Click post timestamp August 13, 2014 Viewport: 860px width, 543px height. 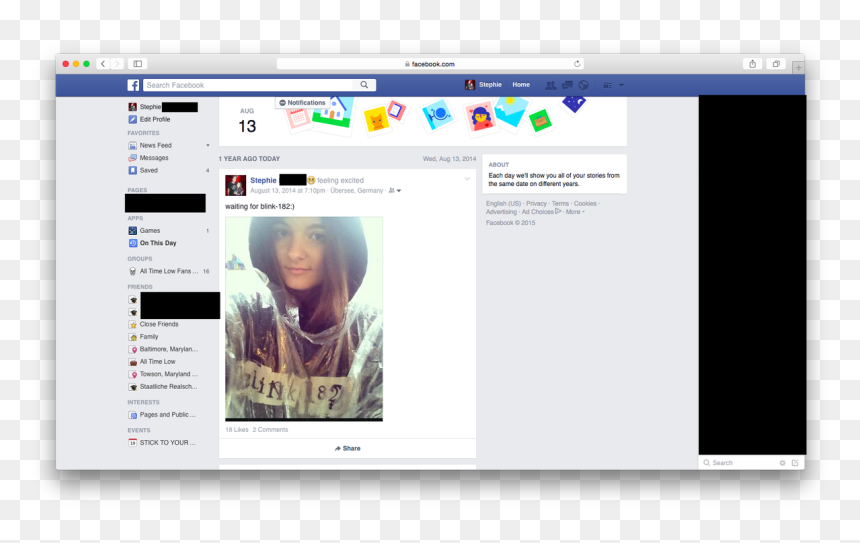pyautogui.click(x=287, y=191)
